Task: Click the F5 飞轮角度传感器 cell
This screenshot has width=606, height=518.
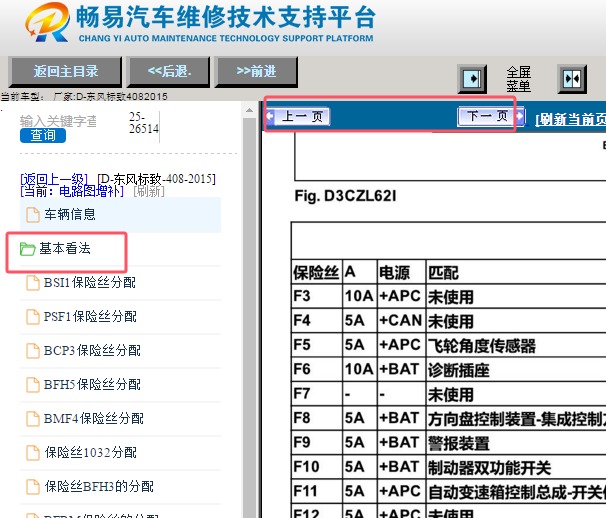Action: 516,345
